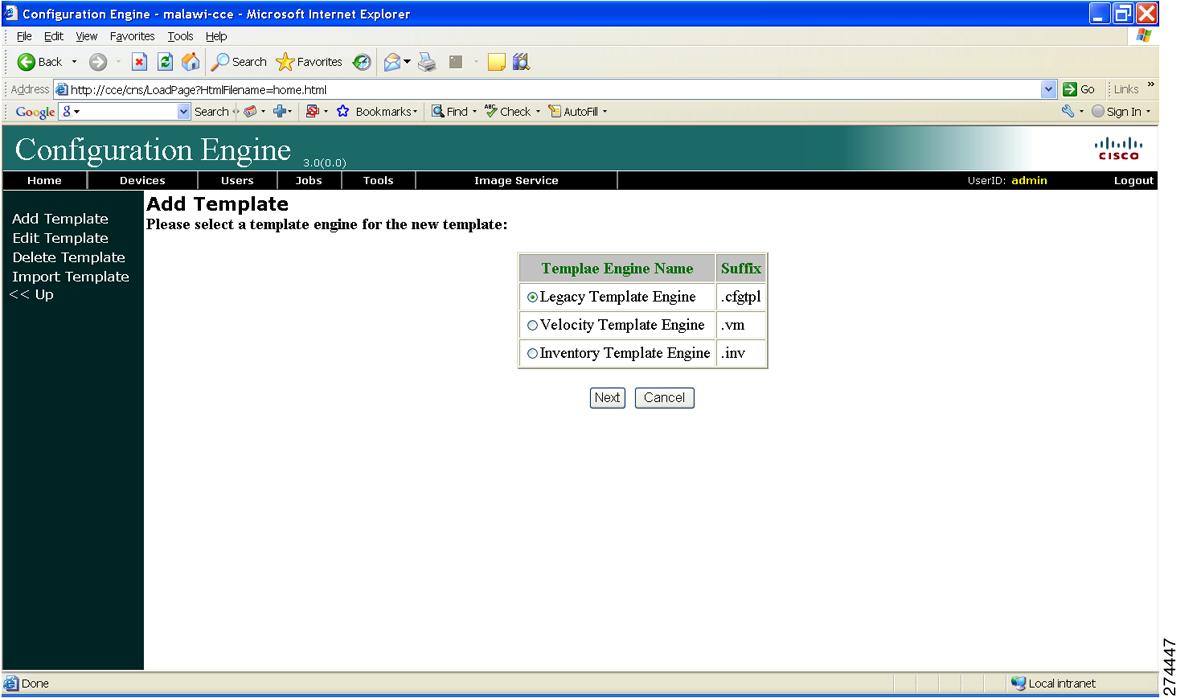Click the Cancel button

click(x=665, y=398)
